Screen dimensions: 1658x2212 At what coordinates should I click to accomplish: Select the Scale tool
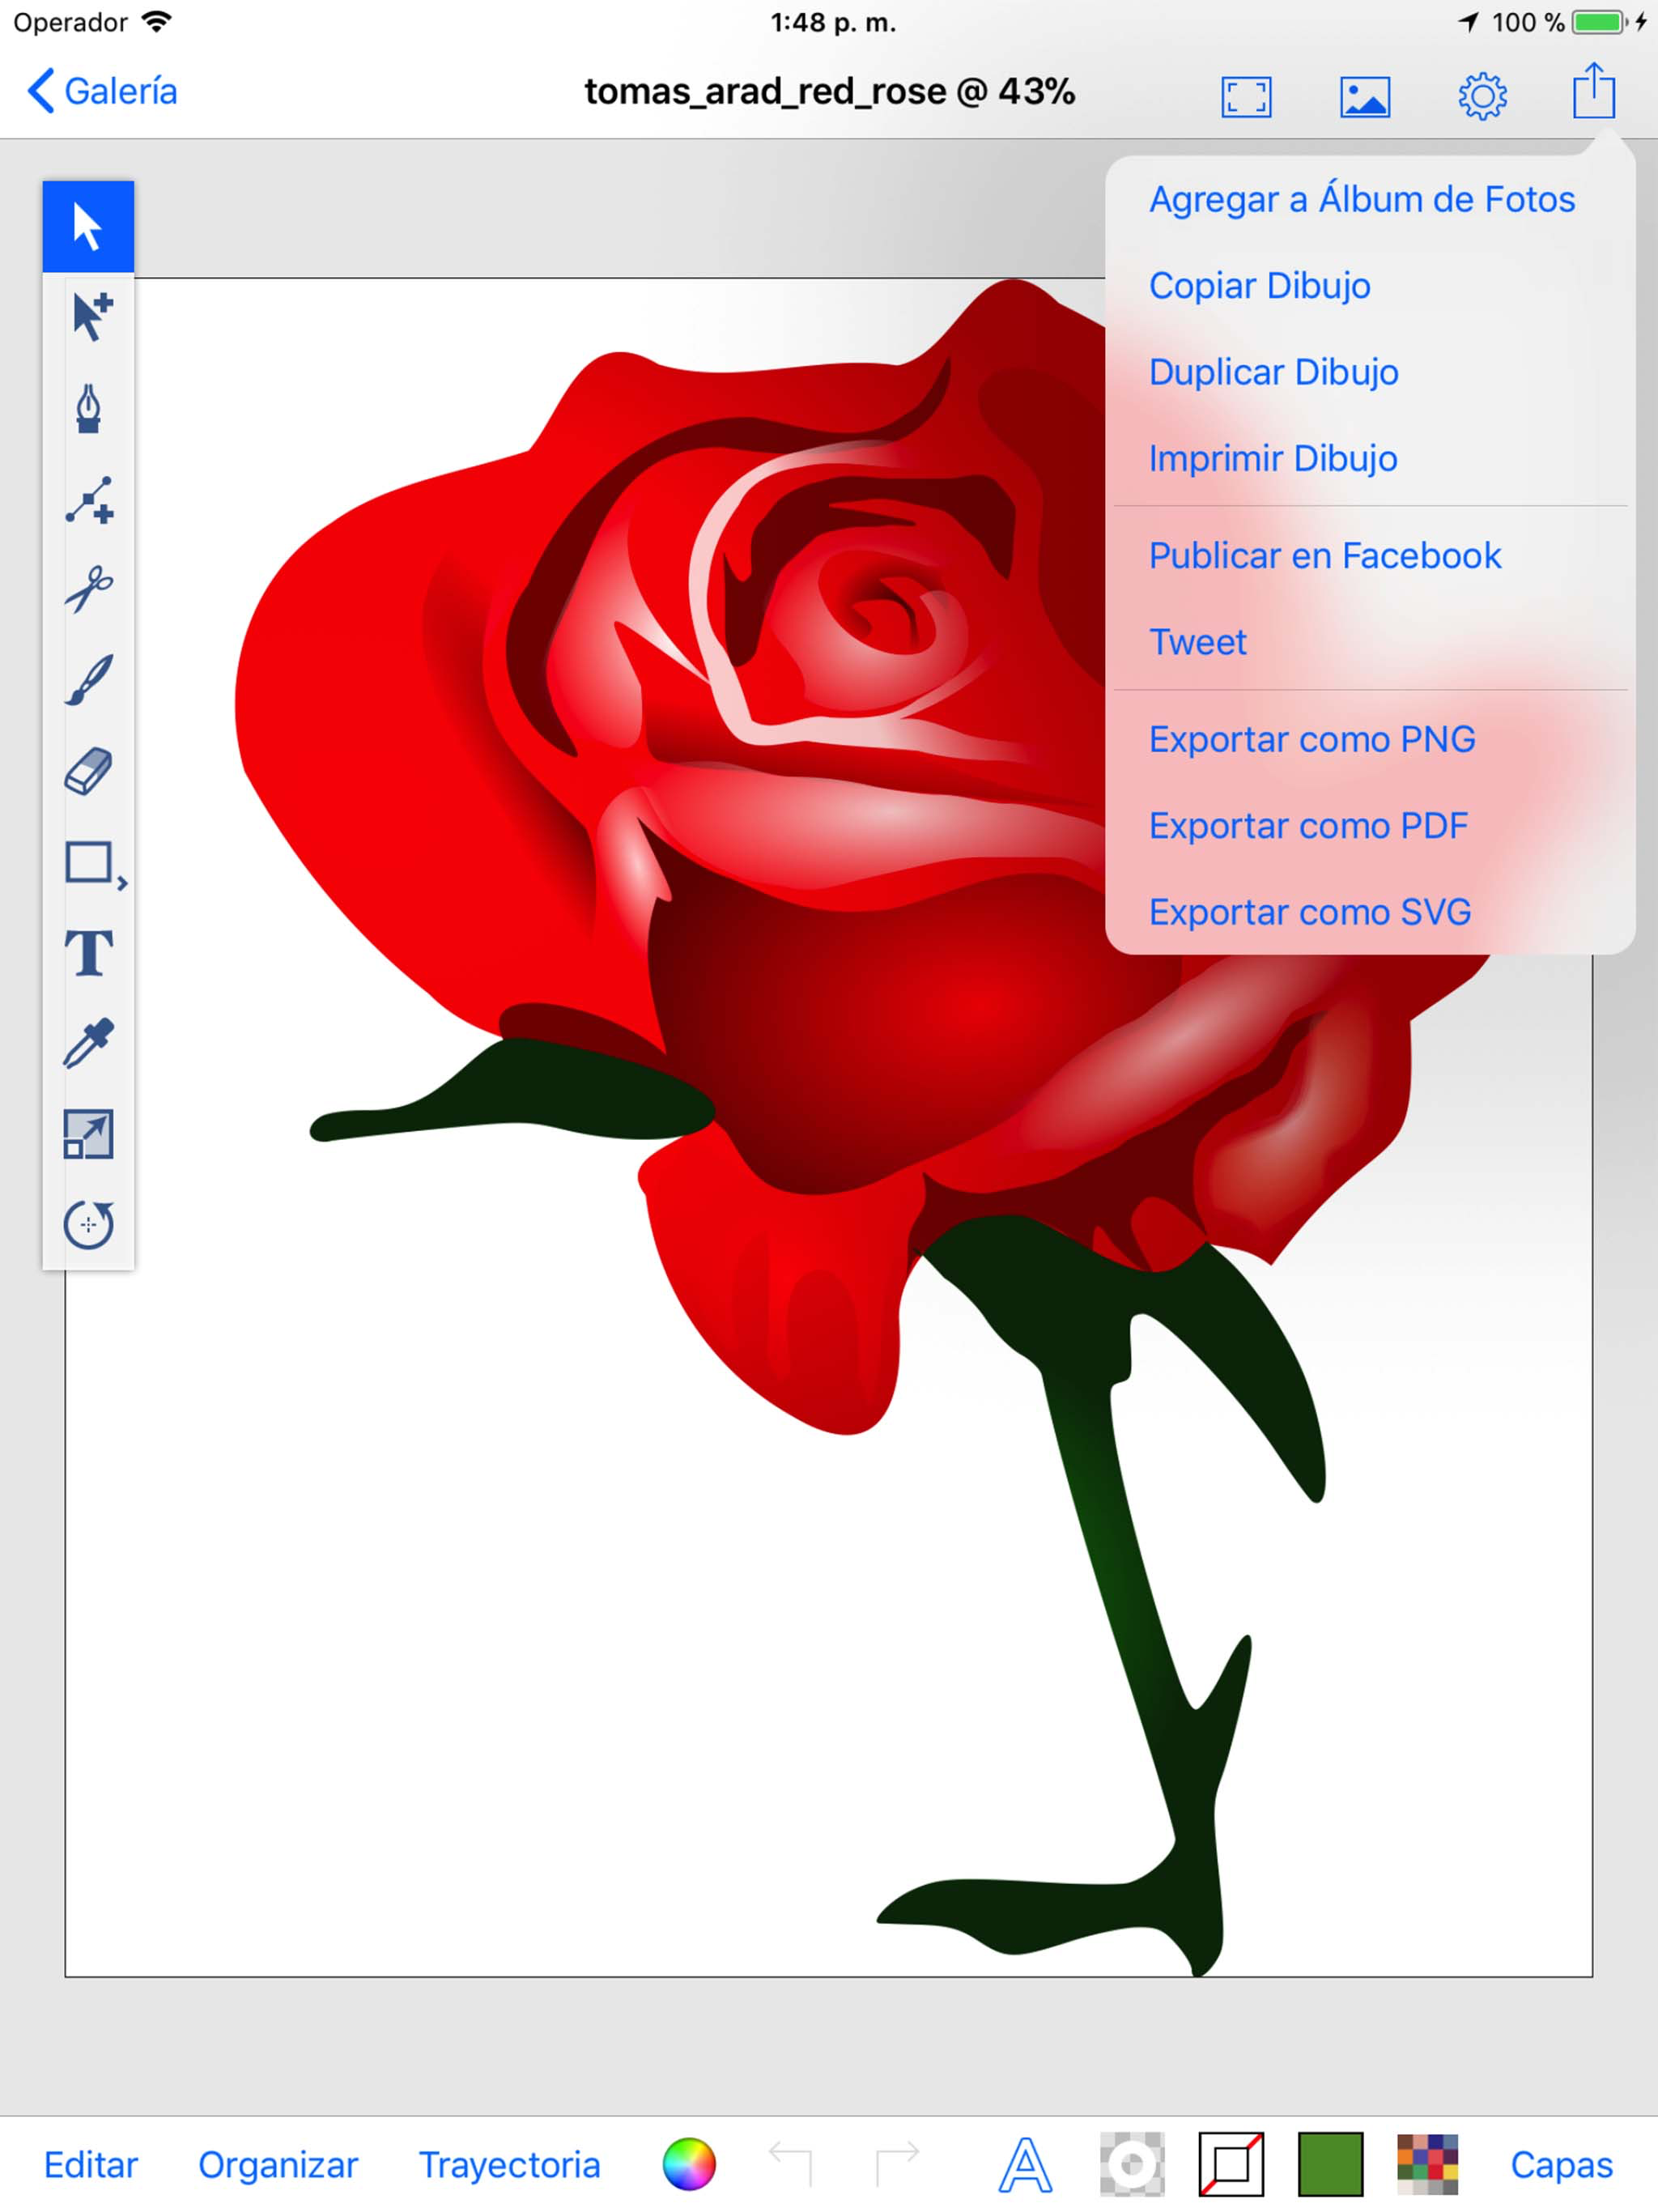(x=88, y=1134)
